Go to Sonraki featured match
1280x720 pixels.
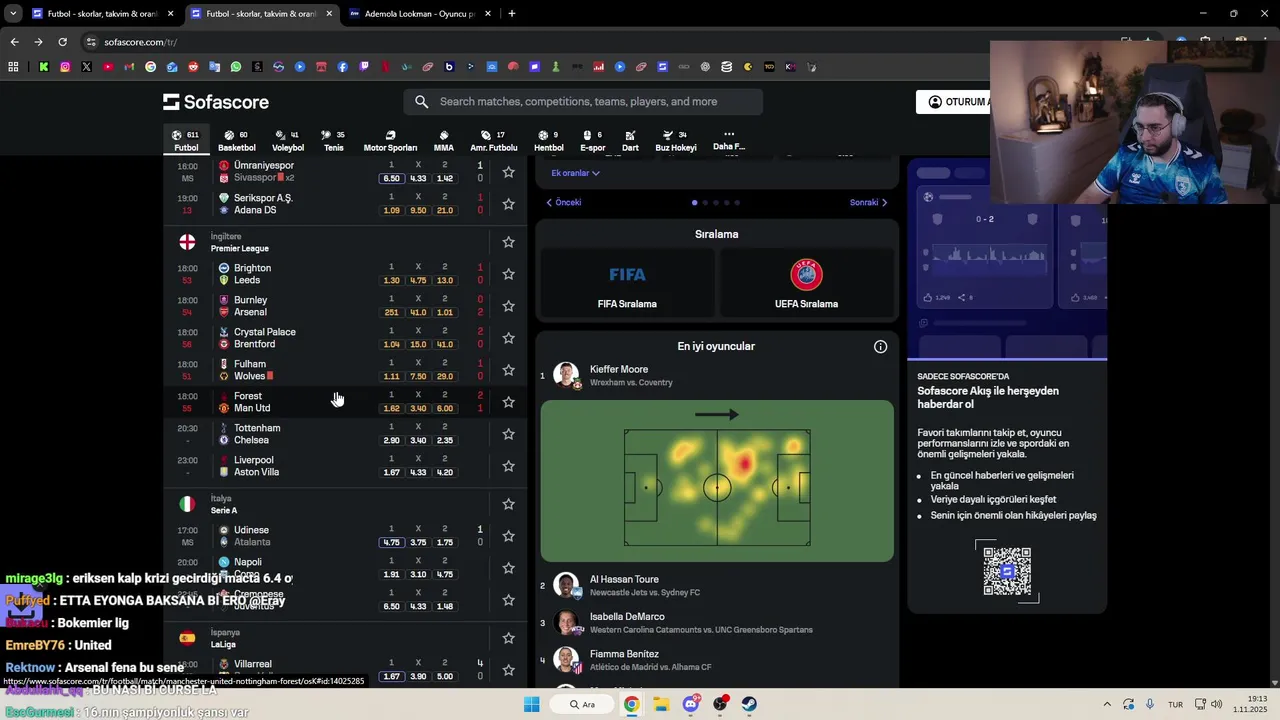(x=869, y=203)
